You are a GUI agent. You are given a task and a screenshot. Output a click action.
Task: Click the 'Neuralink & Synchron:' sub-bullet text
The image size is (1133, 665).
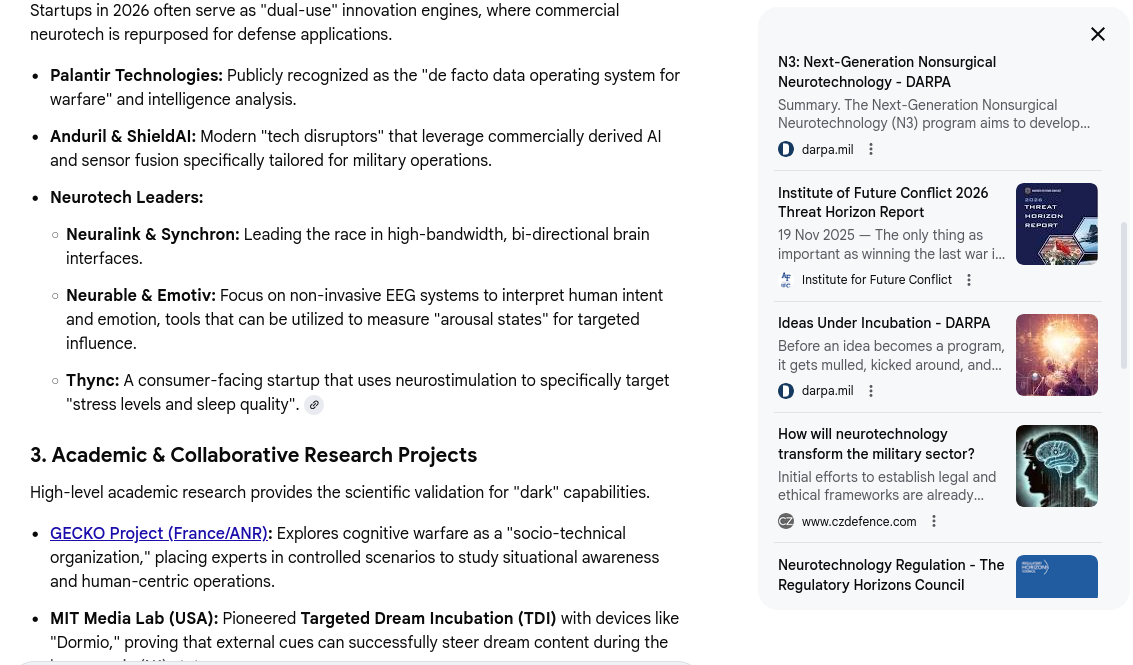(x=152, y=234)
